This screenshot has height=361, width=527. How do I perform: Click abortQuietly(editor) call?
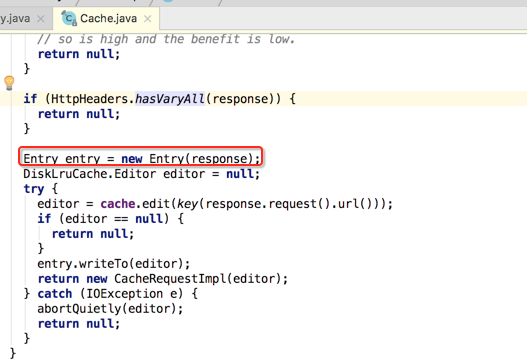pos(110,309)
